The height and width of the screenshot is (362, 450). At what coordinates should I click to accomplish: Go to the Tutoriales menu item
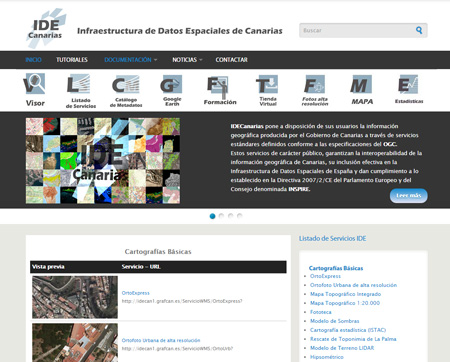(72, 60)
